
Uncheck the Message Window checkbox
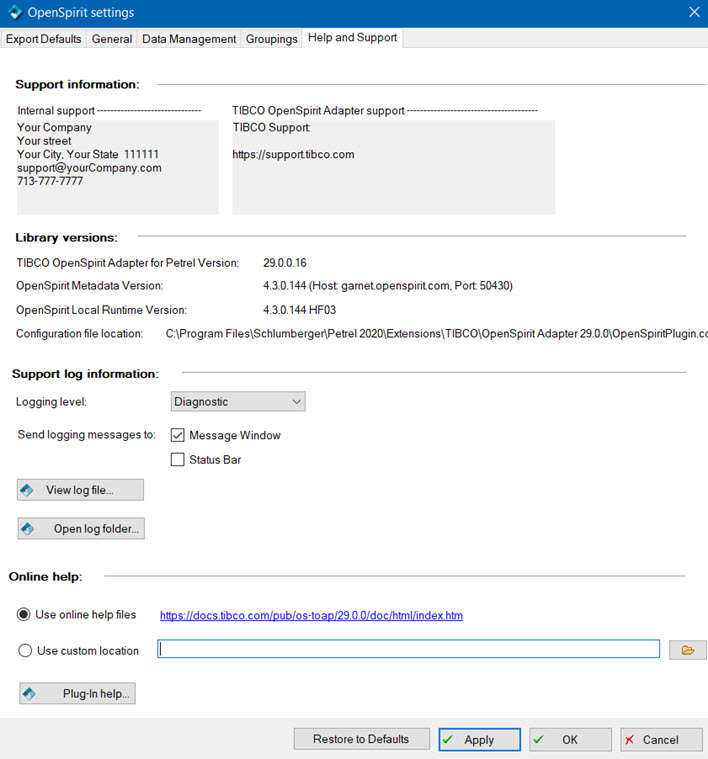(178, 435)
